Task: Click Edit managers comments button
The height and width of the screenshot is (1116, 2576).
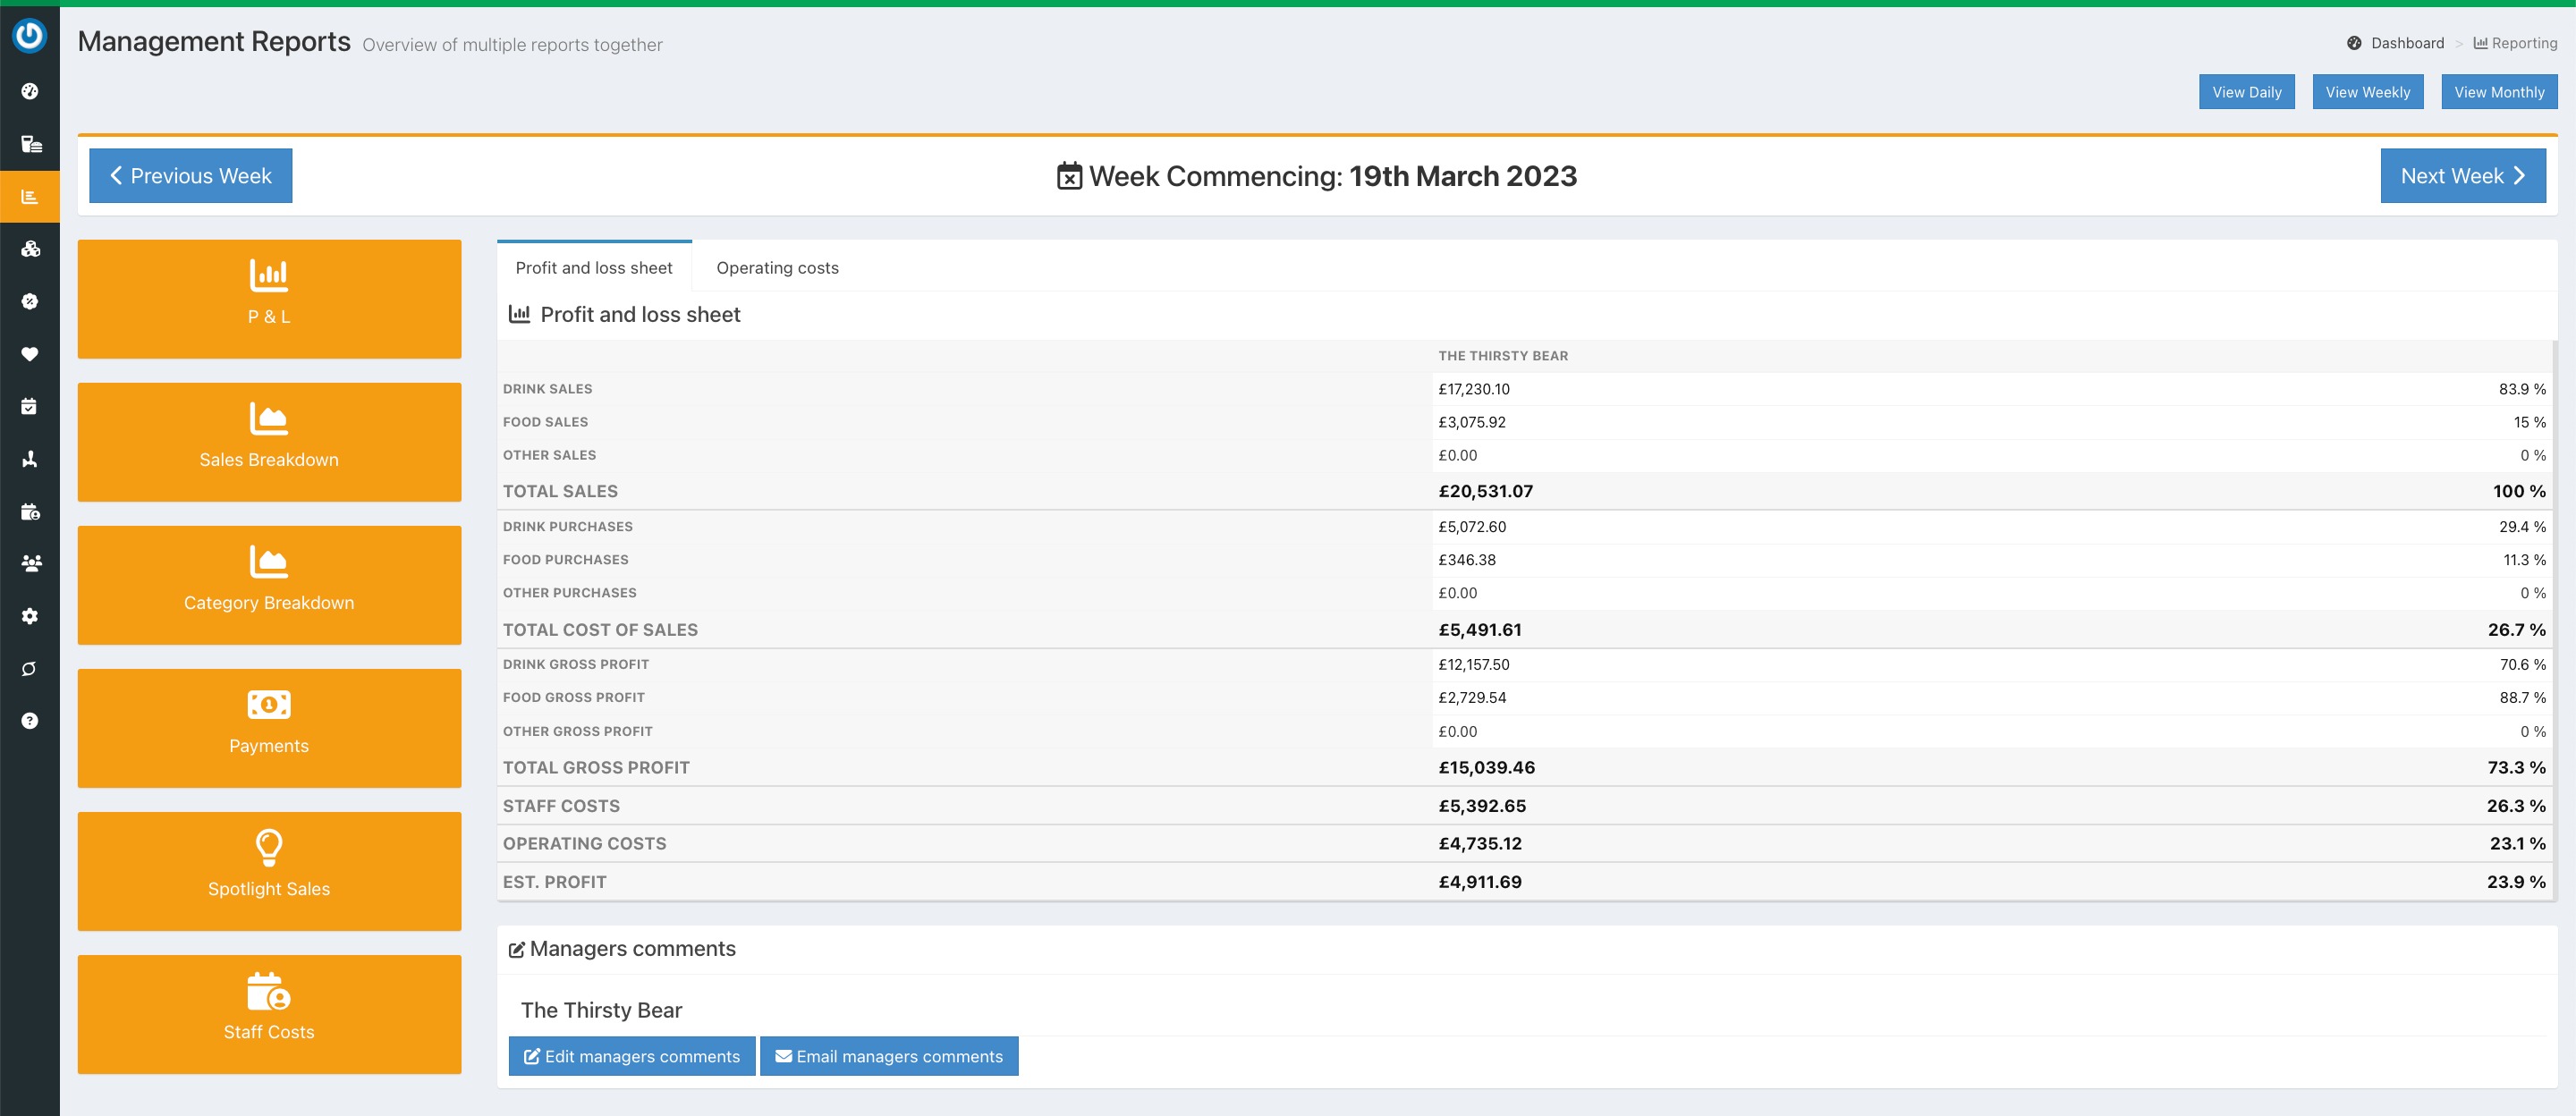Action: click(x=632, y=1056)
